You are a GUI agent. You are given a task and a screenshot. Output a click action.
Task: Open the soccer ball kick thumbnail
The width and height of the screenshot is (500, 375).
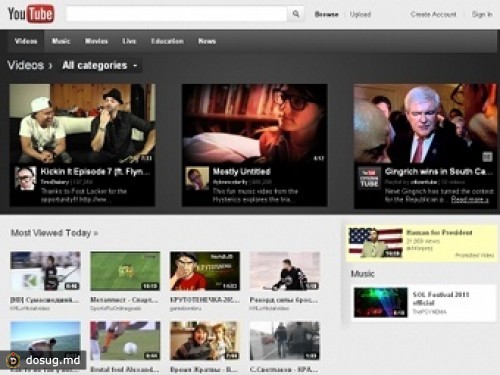pyautogui.click(x=125, y=341)
